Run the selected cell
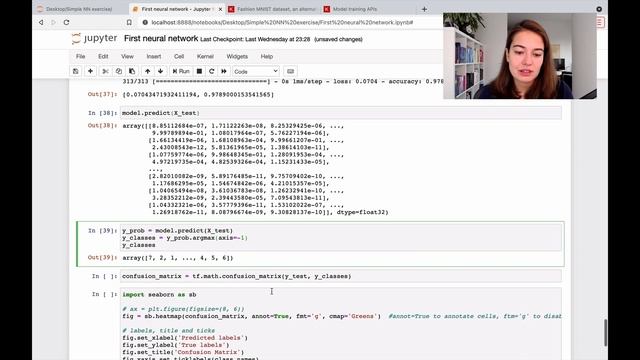Viewport: 640px width, 360px height. (181, 71)
